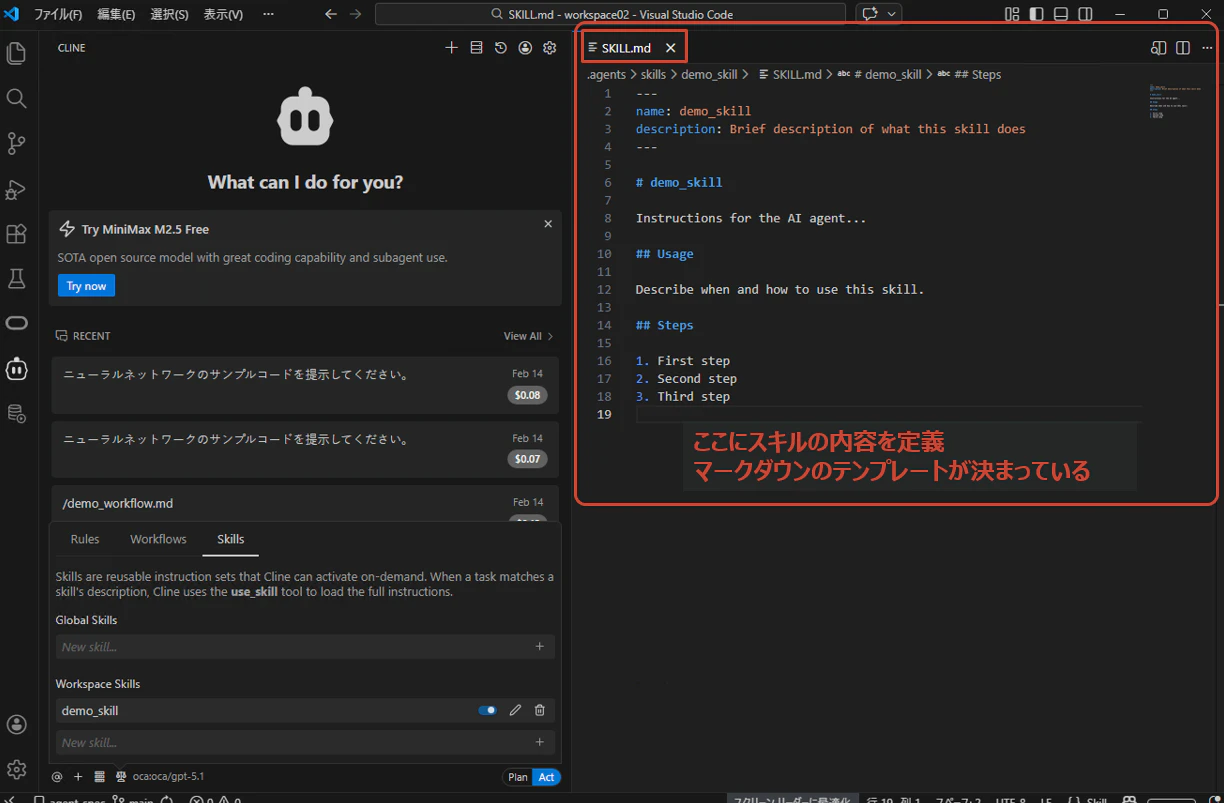
Task: Select the Skills tab
Action: point(231,539)
